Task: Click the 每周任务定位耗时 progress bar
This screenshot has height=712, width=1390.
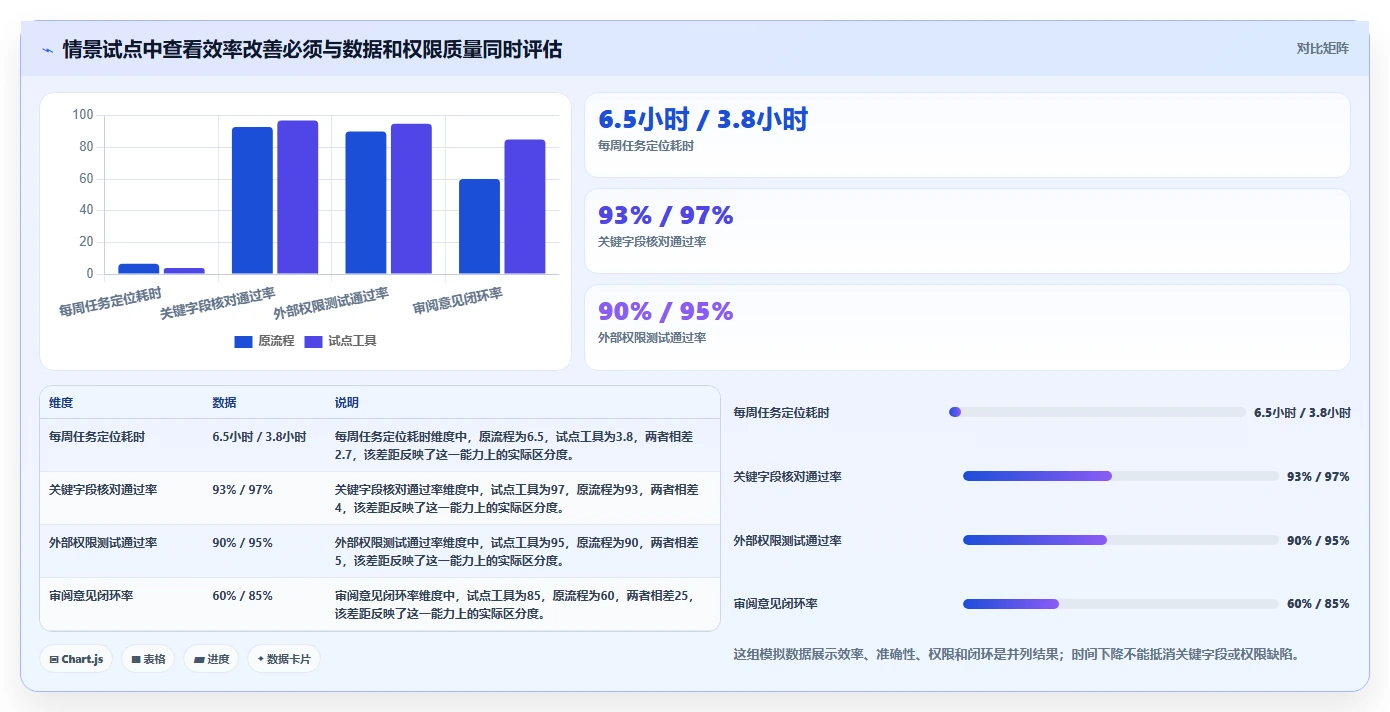Action: coord(1097,412)
